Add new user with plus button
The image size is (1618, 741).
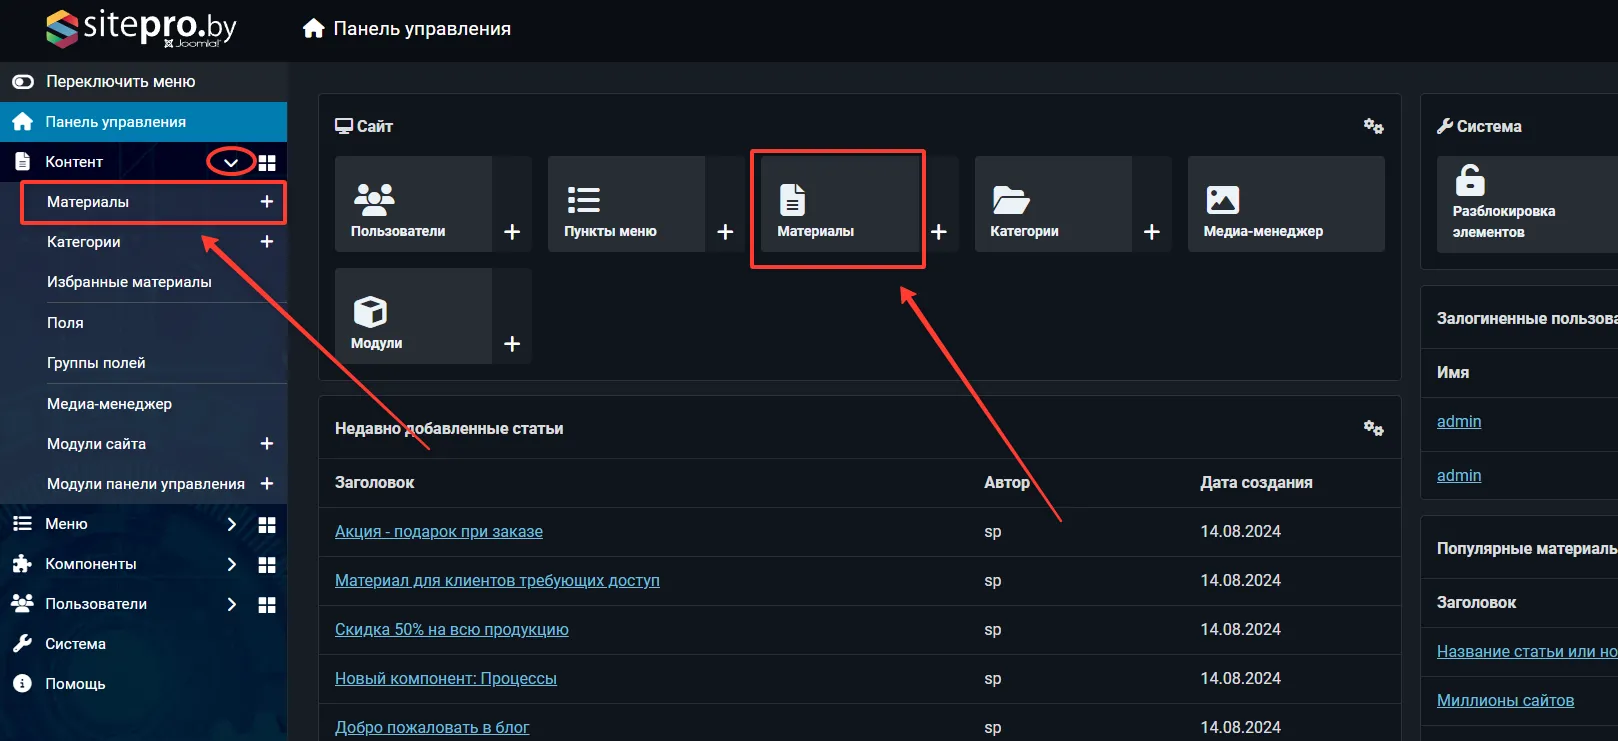[512, 232]
